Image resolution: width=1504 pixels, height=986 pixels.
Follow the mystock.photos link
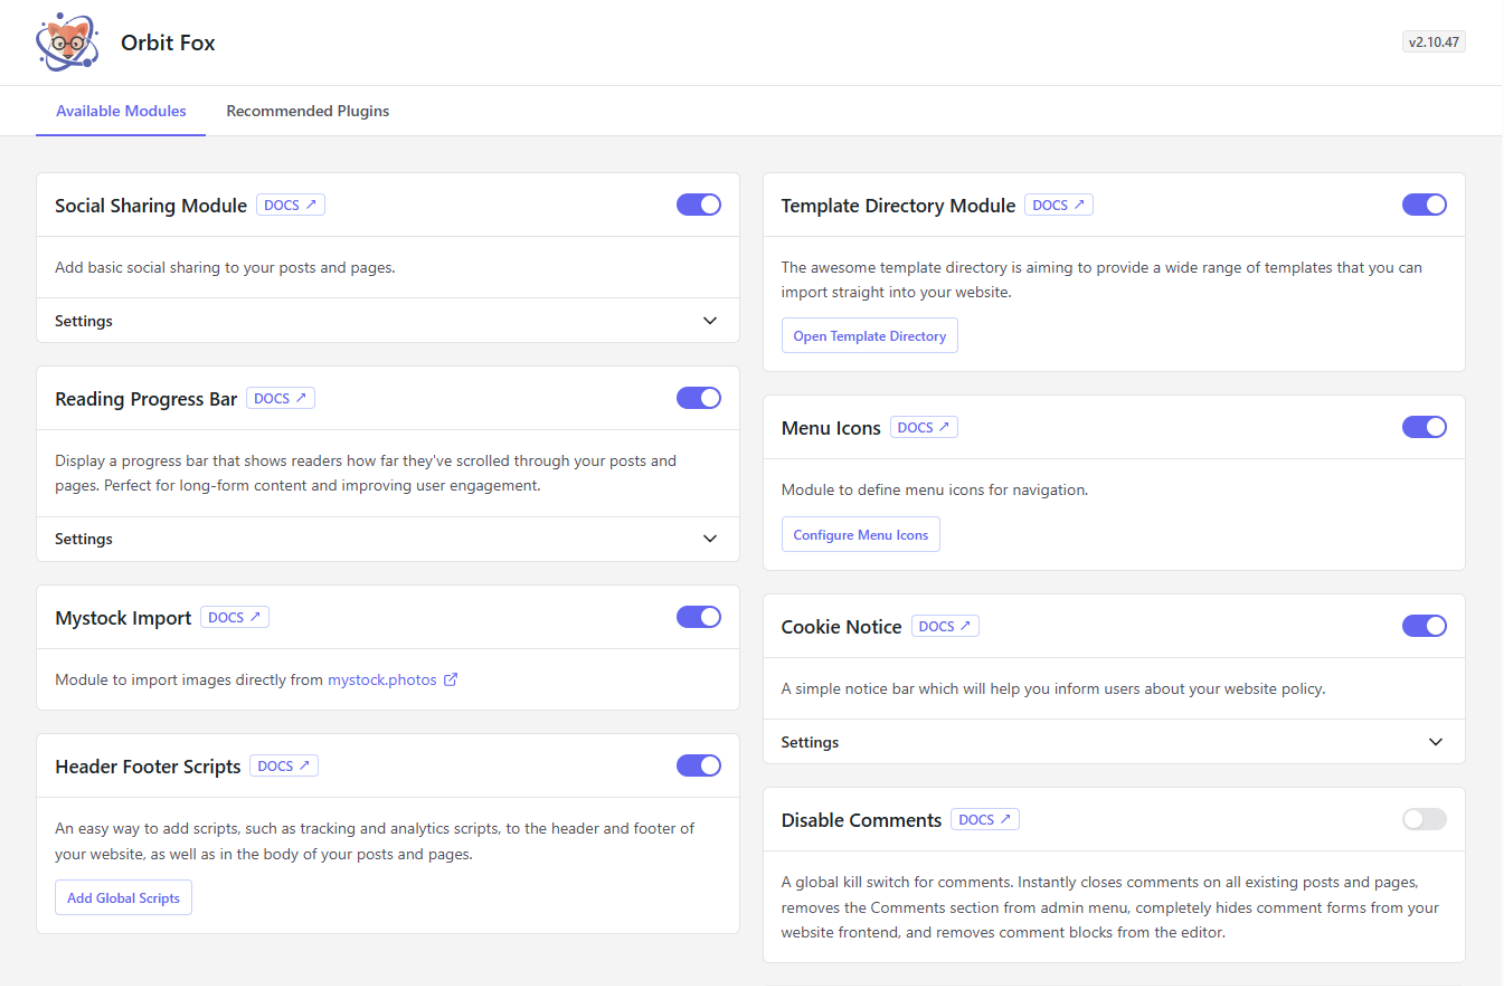[382, 680]
